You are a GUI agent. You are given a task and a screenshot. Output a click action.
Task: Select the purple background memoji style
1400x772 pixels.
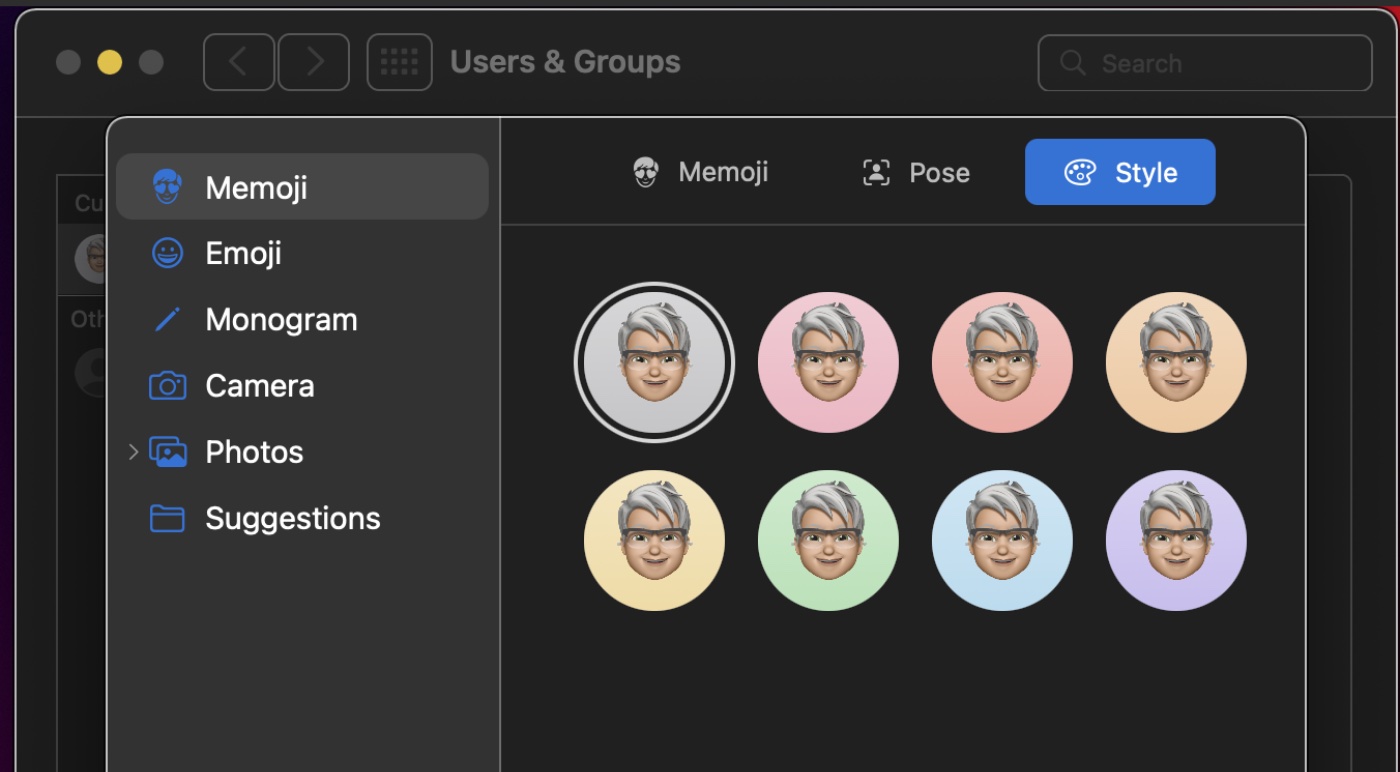[1176, 540]
